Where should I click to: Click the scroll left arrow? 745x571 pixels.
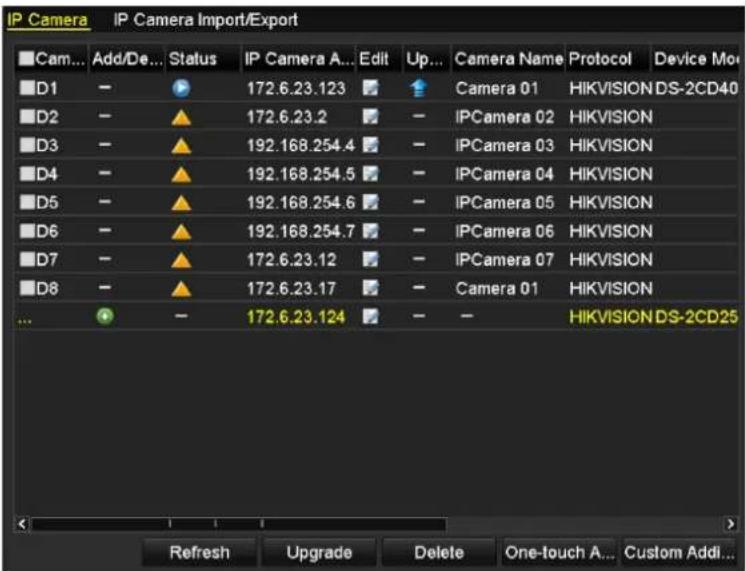click(22, 524)
